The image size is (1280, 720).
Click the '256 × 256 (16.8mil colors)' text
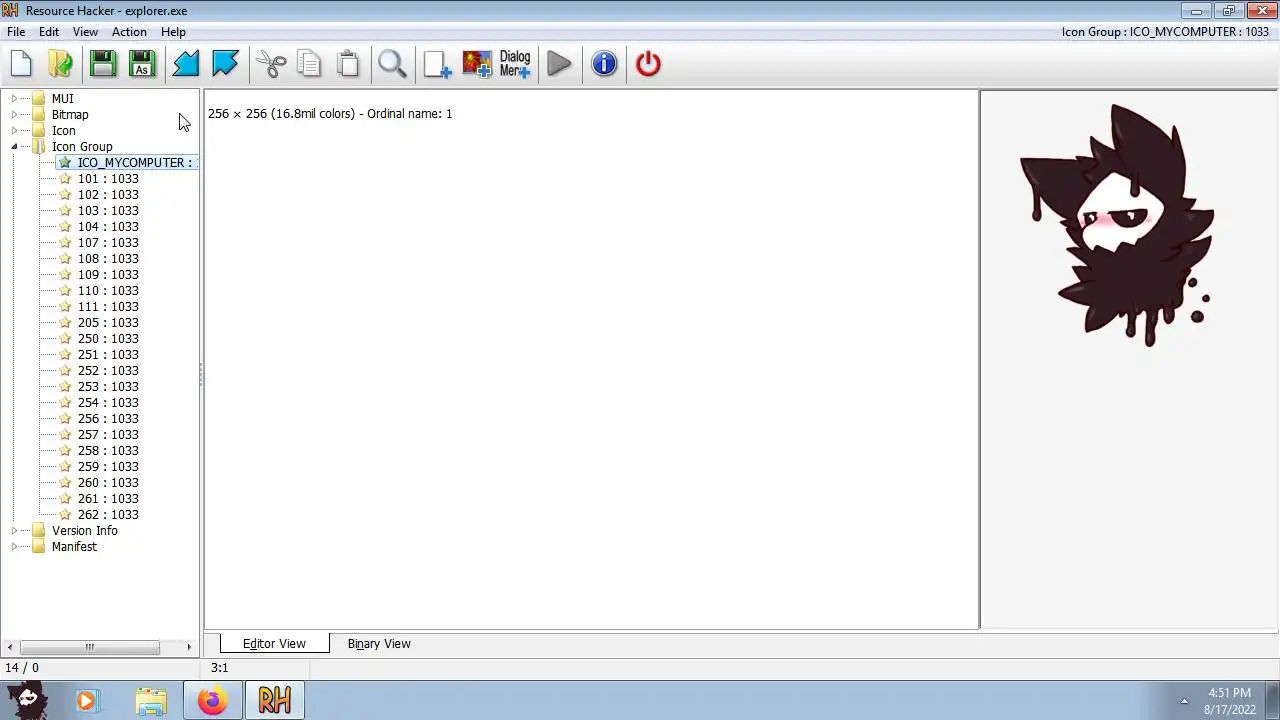281,113
